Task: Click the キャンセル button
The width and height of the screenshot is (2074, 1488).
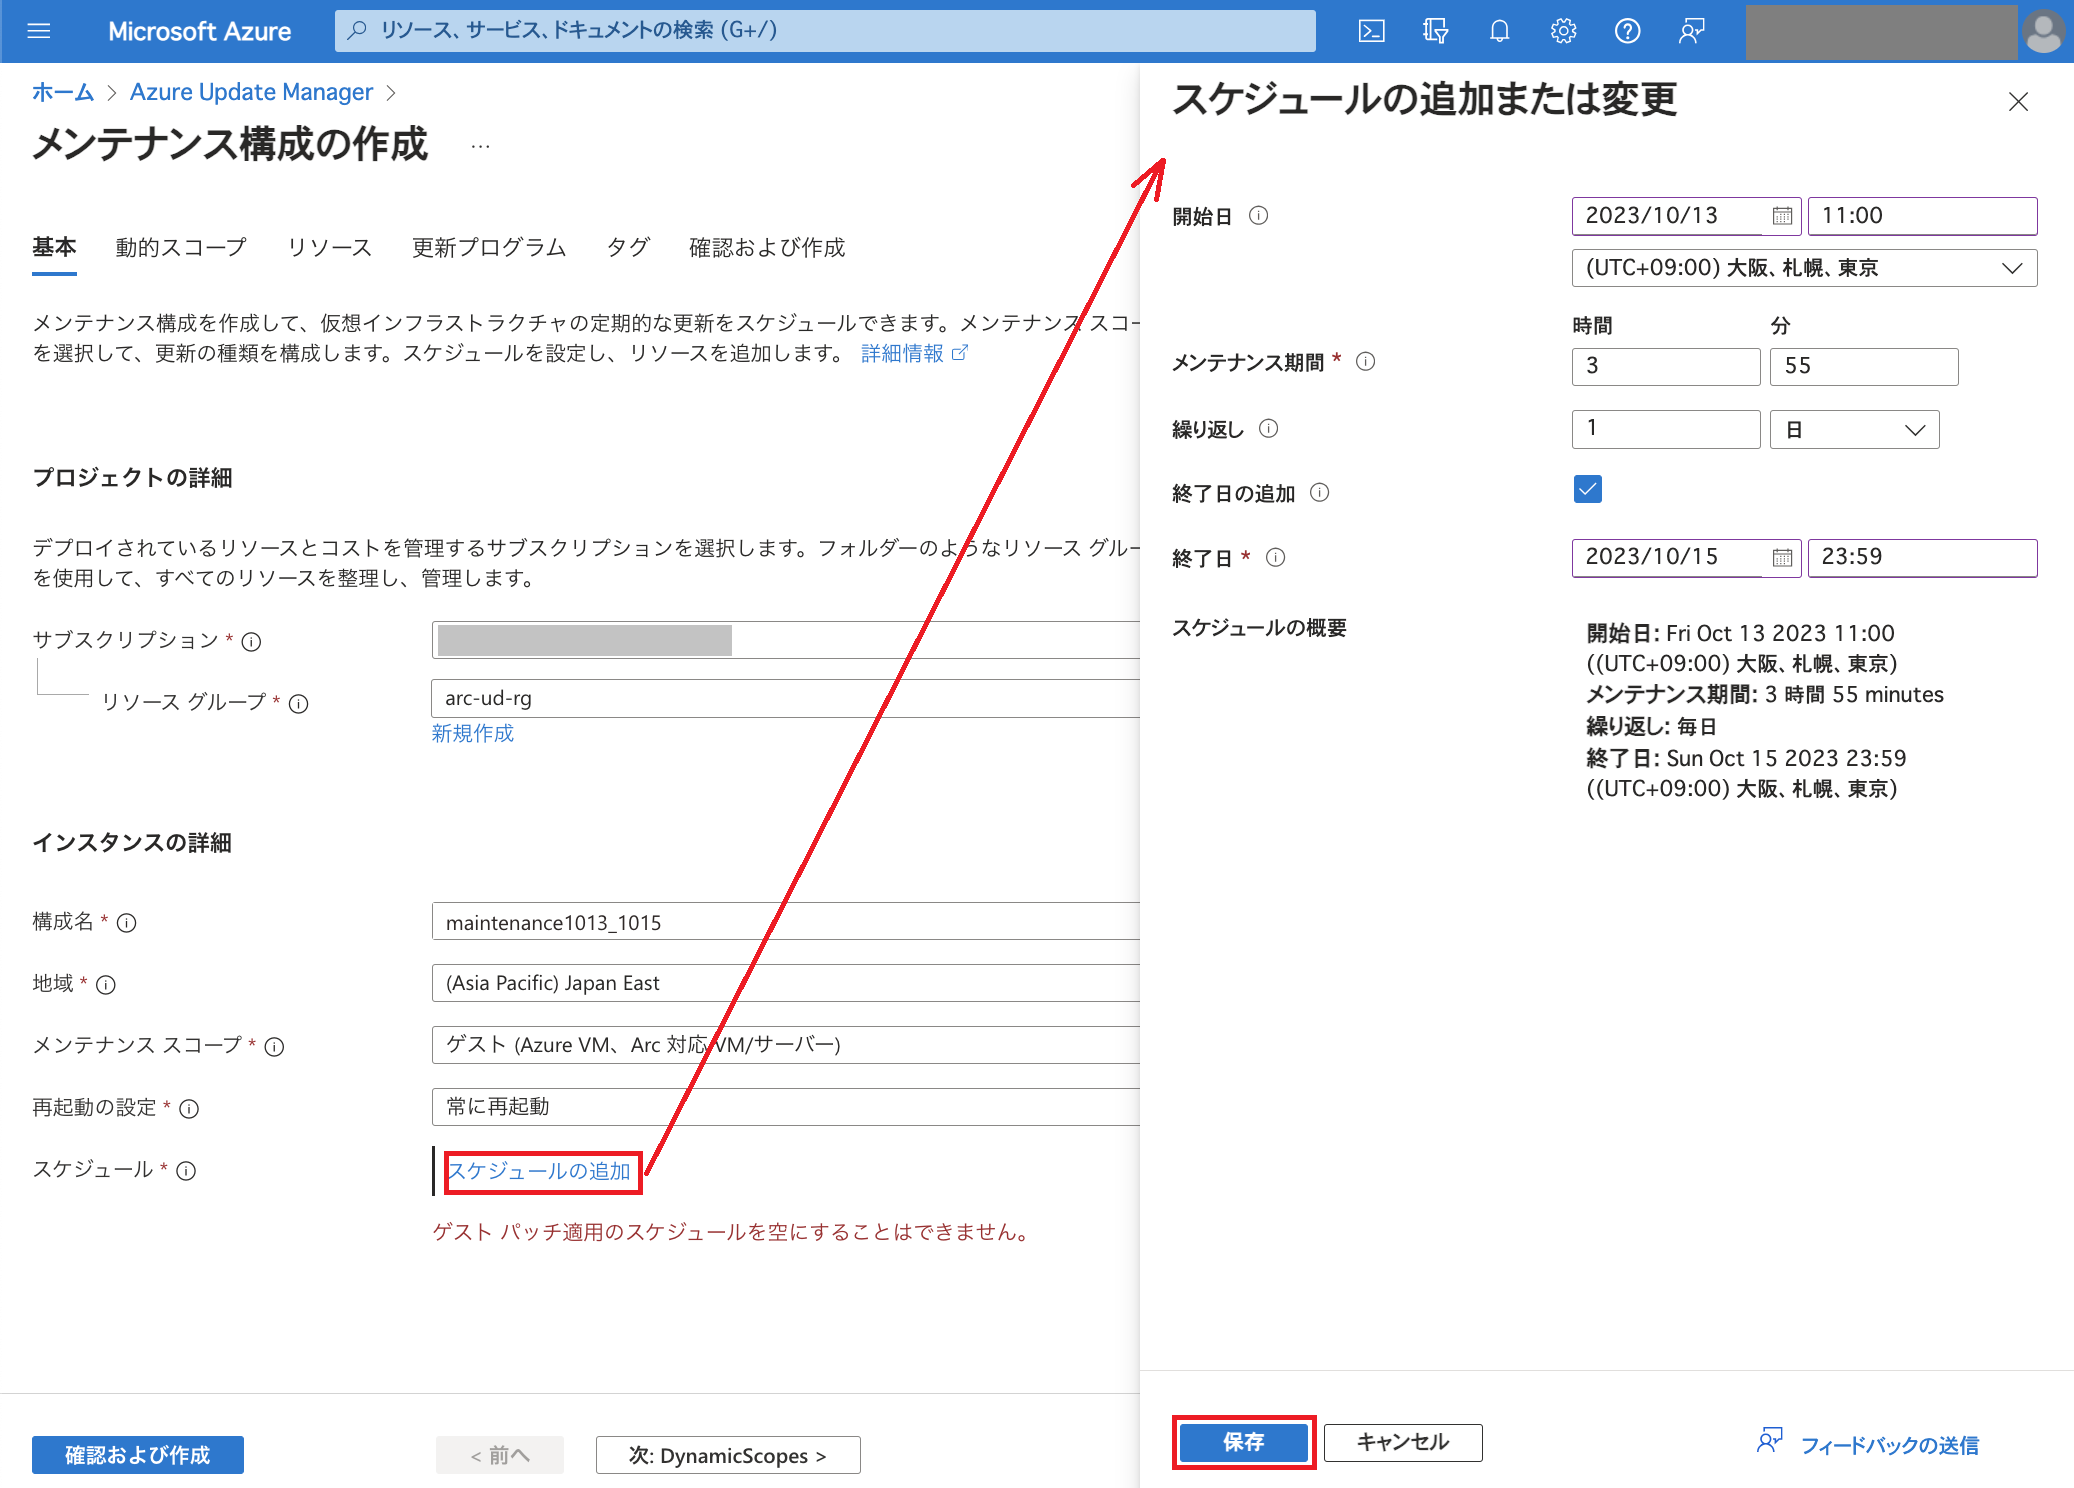Action: 1403,1442
